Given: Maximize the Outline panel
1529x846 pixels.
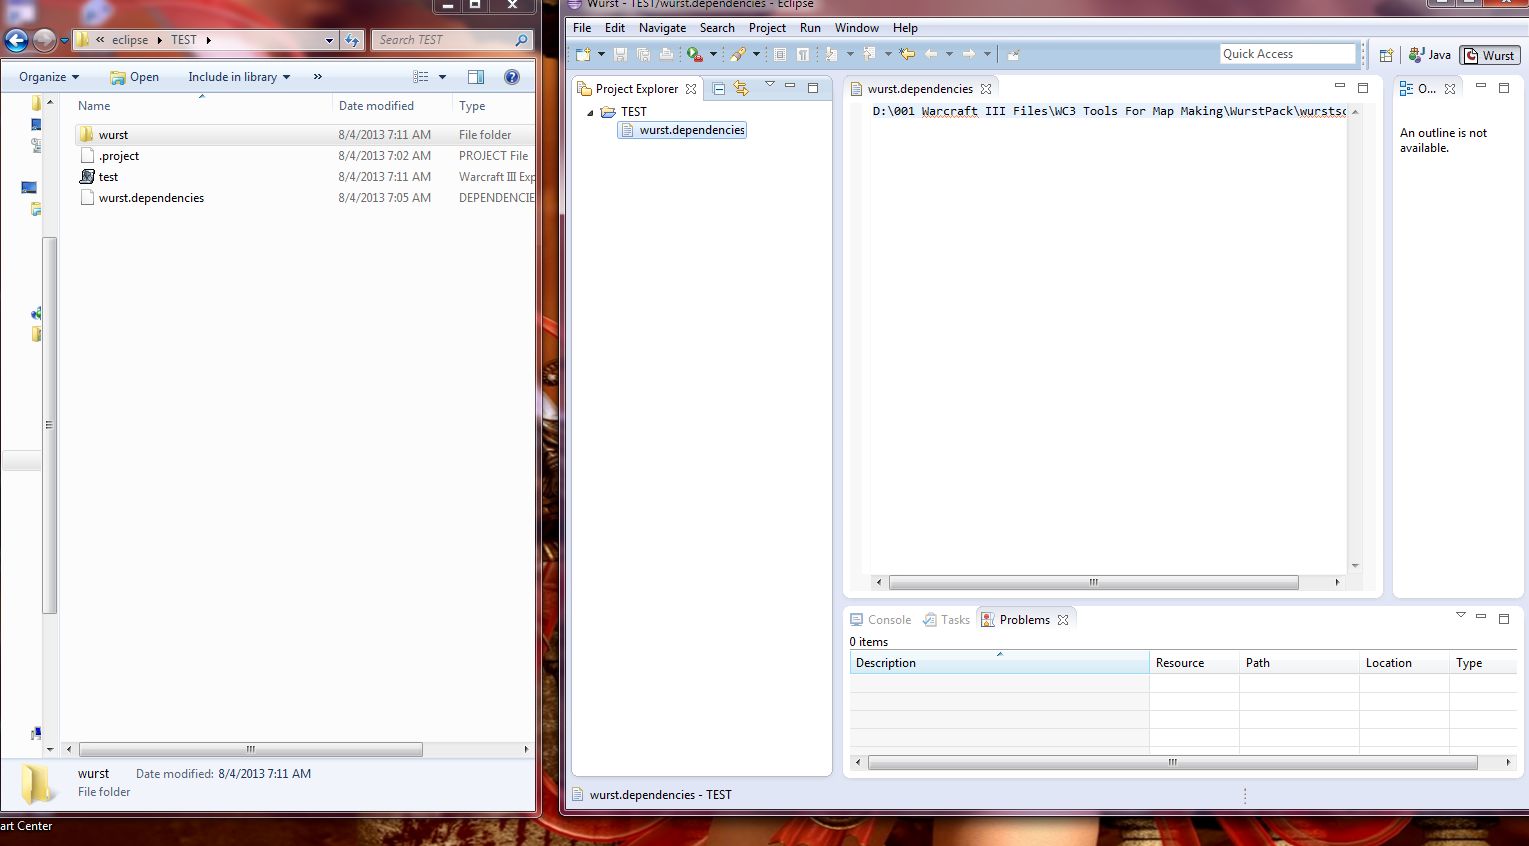Looking at the screenshot, I should (1504, 88).
